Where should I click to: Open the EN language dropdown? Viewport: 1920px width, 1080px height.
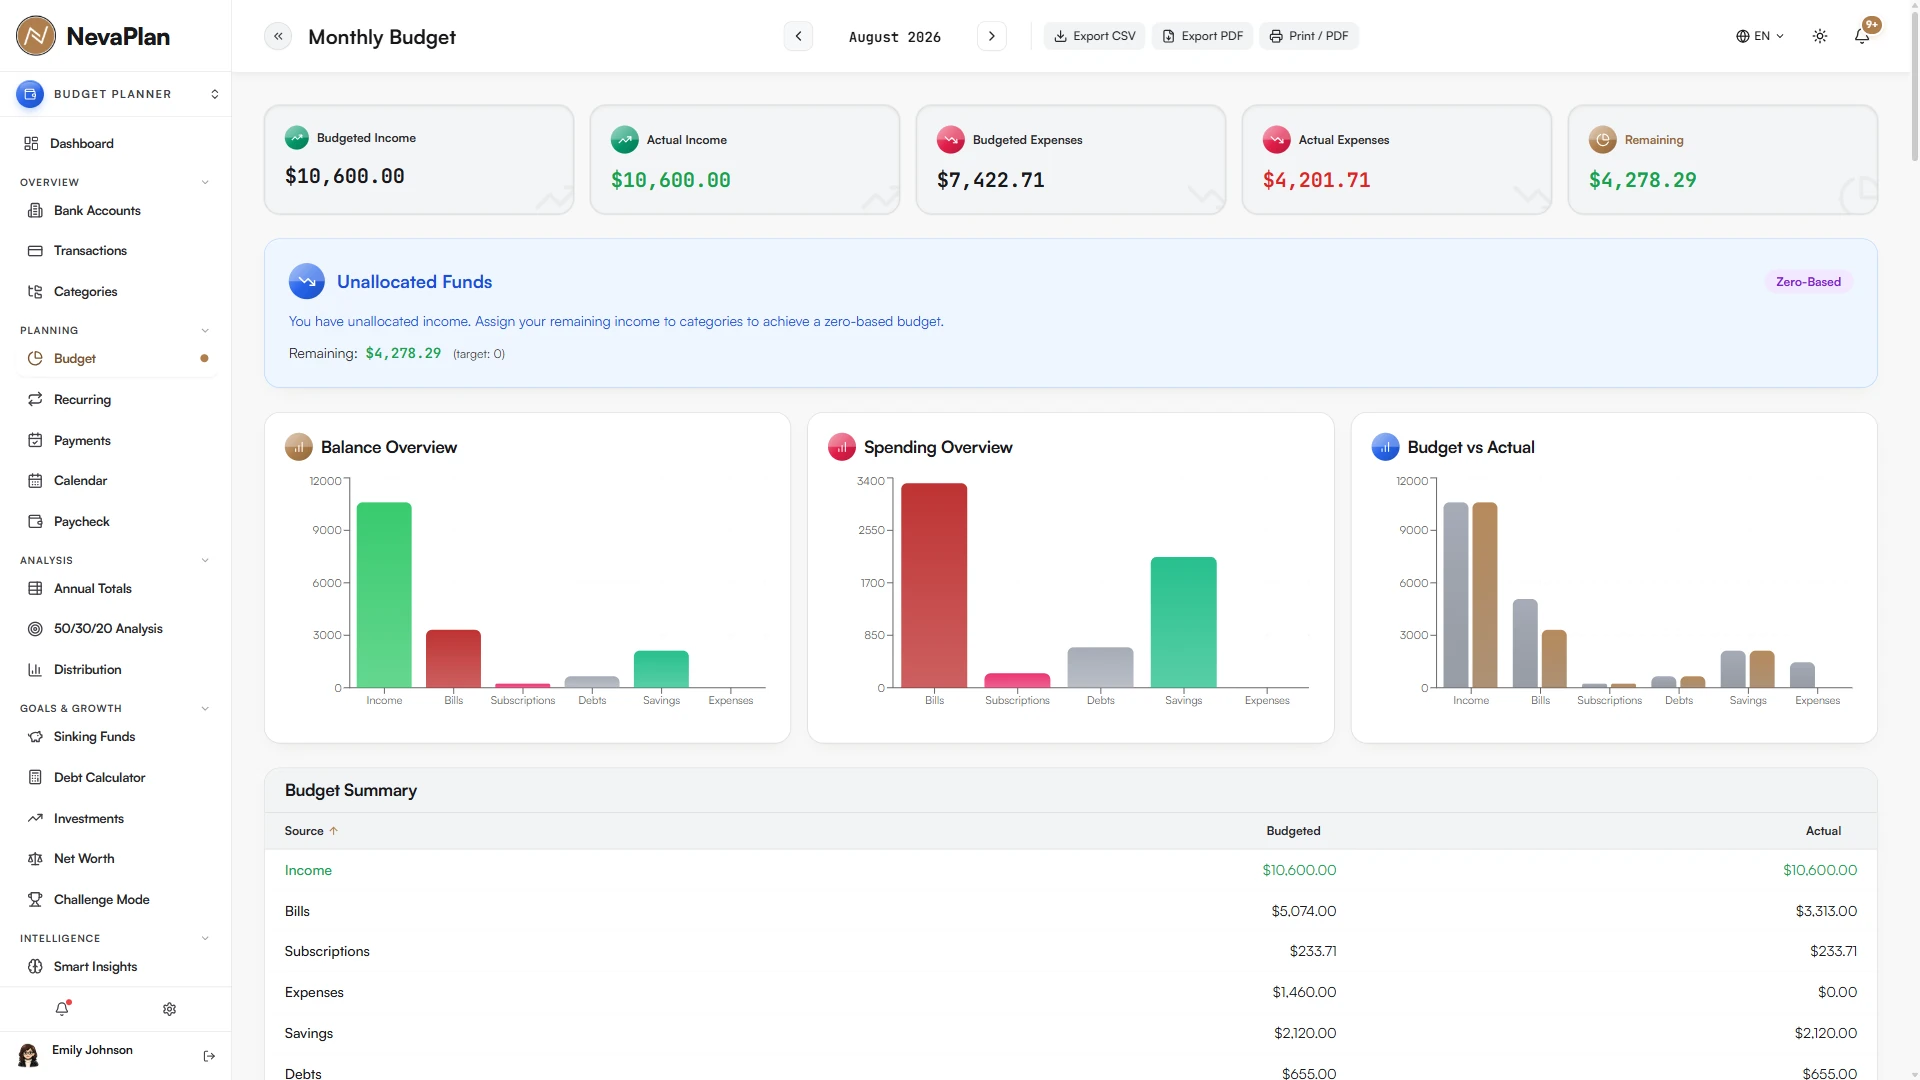[x=1760, y=36]
